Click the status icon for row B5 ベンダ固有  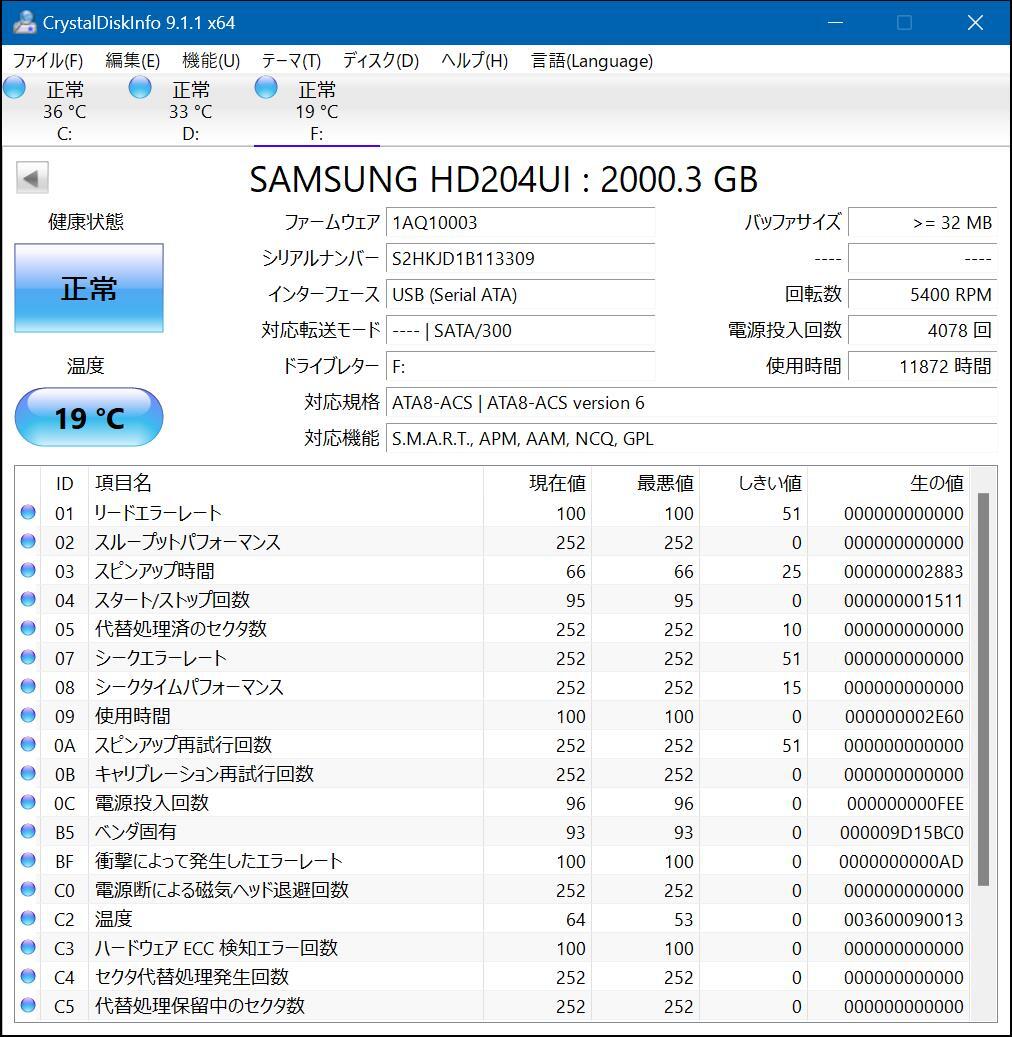28,831
